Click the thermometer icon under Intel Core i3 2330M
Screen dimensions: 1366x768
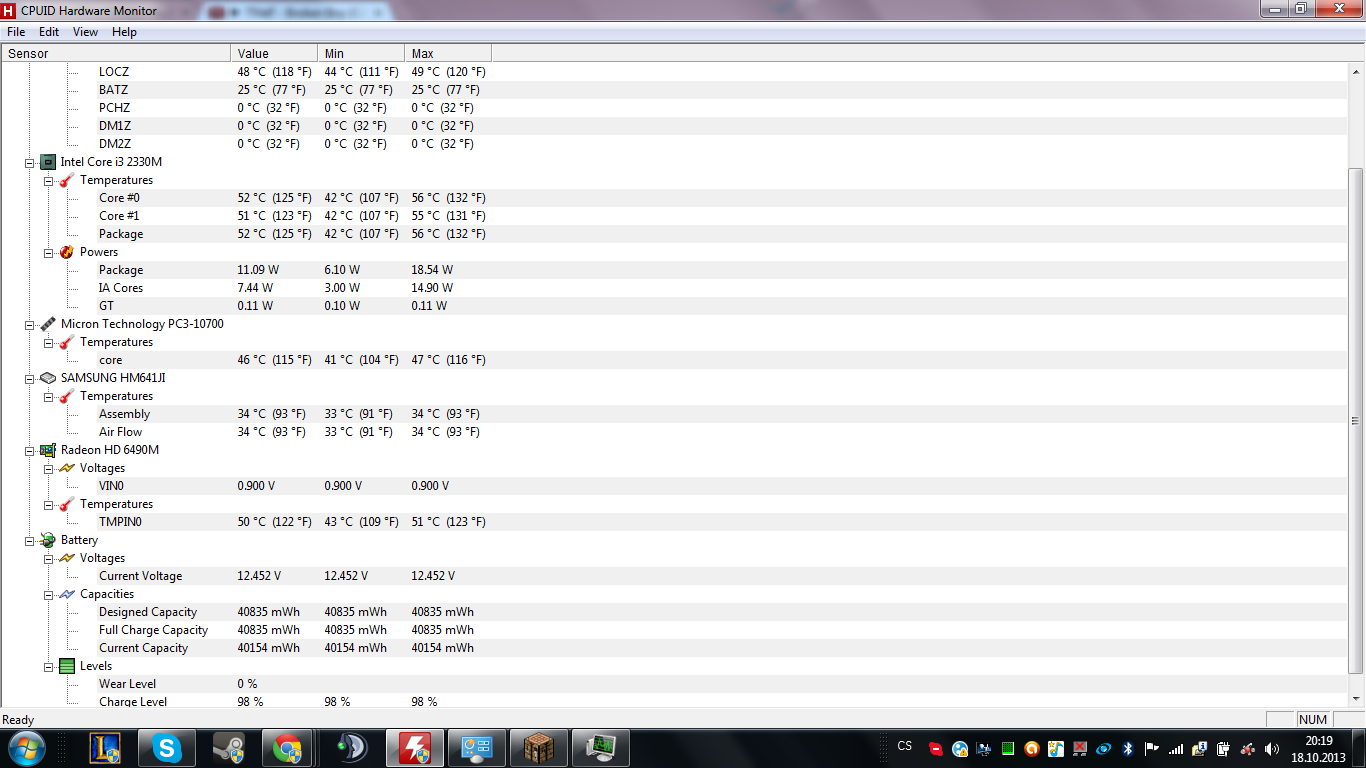pos(67,180)
